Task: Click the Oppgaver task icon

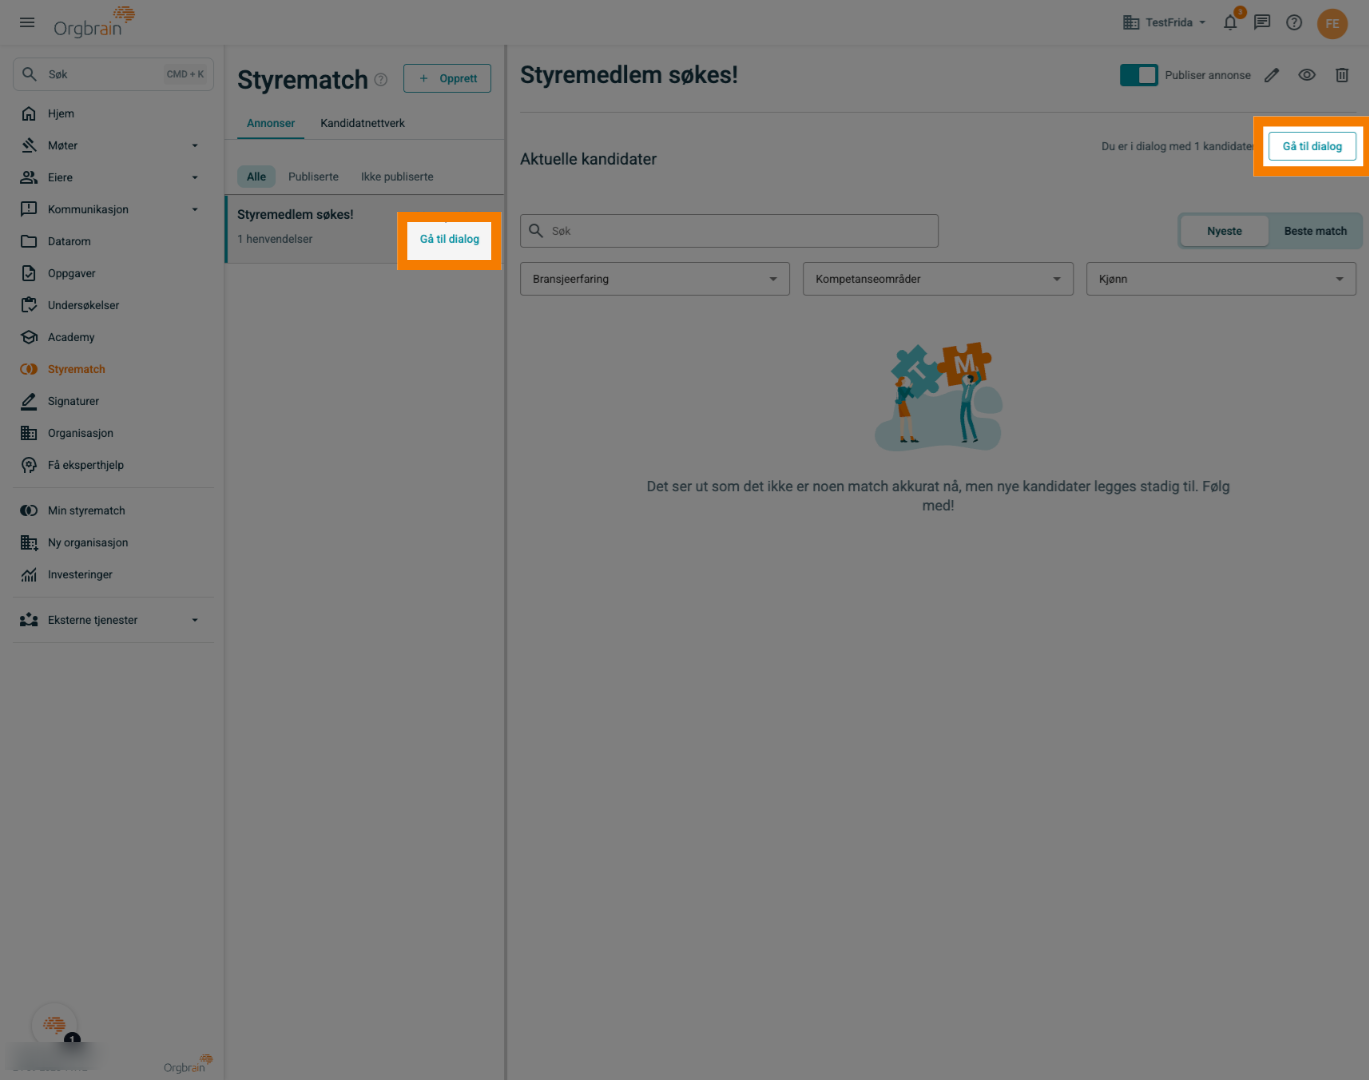Action: coord(29,274)
